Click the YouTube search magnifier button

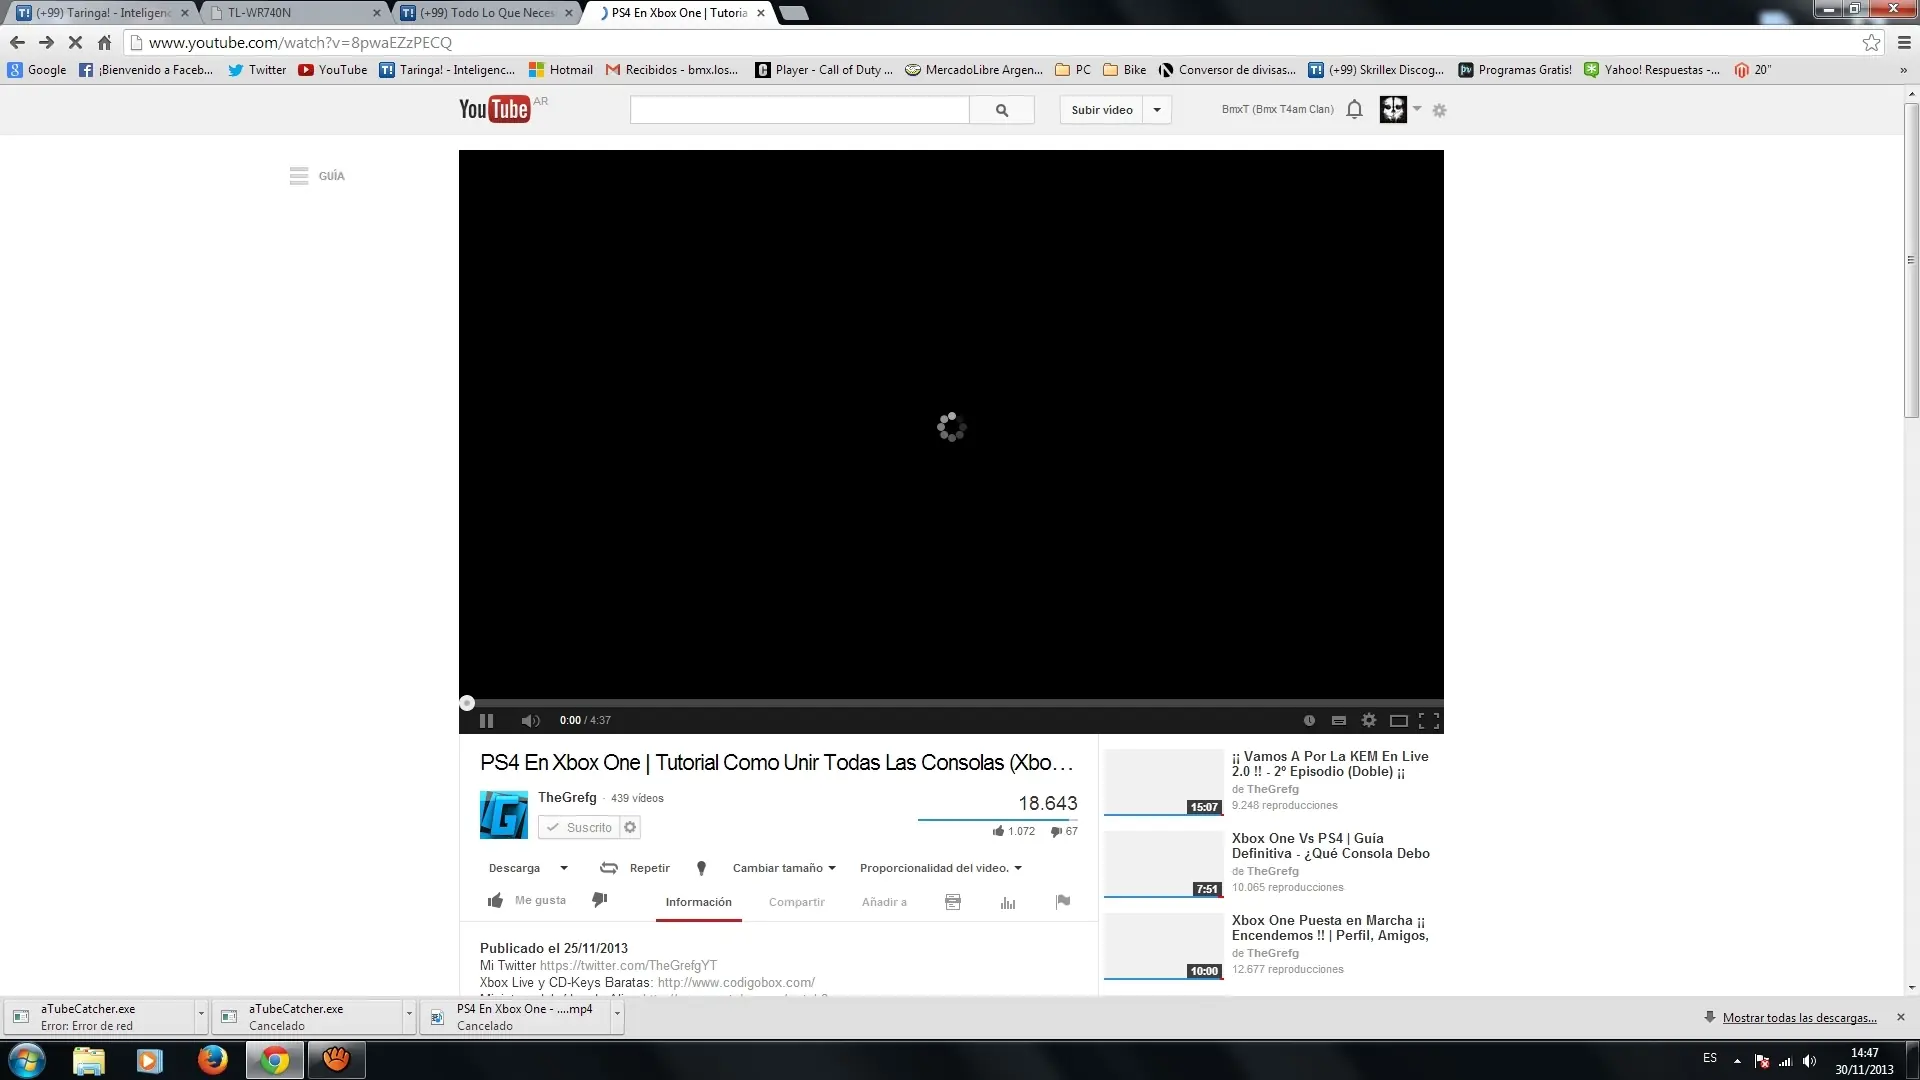(x=1002, y=110)
